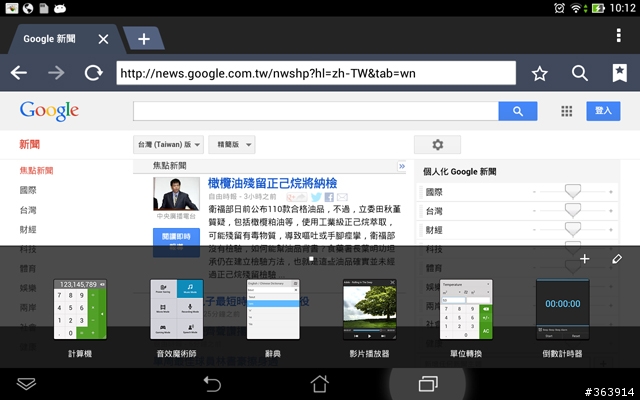Image resolution: width=640 pixels, height=400 pixels.
Task: Focus the Google News search box
Action: coord(316,111)
